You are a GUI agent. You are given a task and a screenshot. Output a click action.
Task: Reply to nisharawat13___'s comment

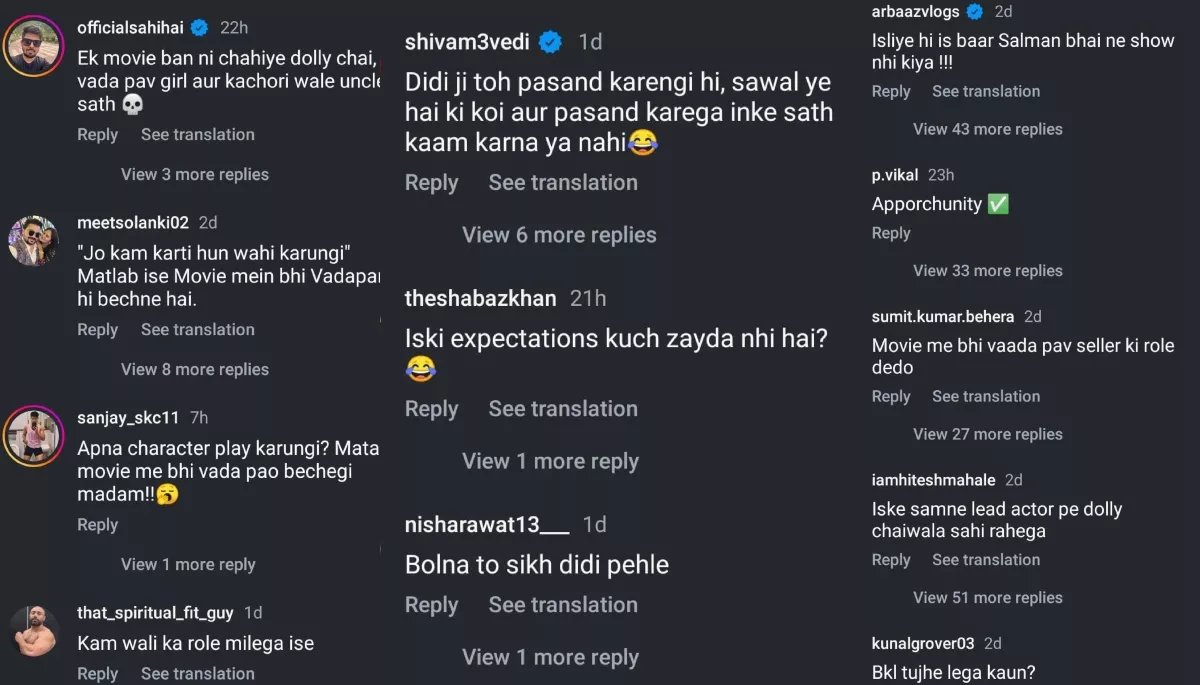point(431,605)
